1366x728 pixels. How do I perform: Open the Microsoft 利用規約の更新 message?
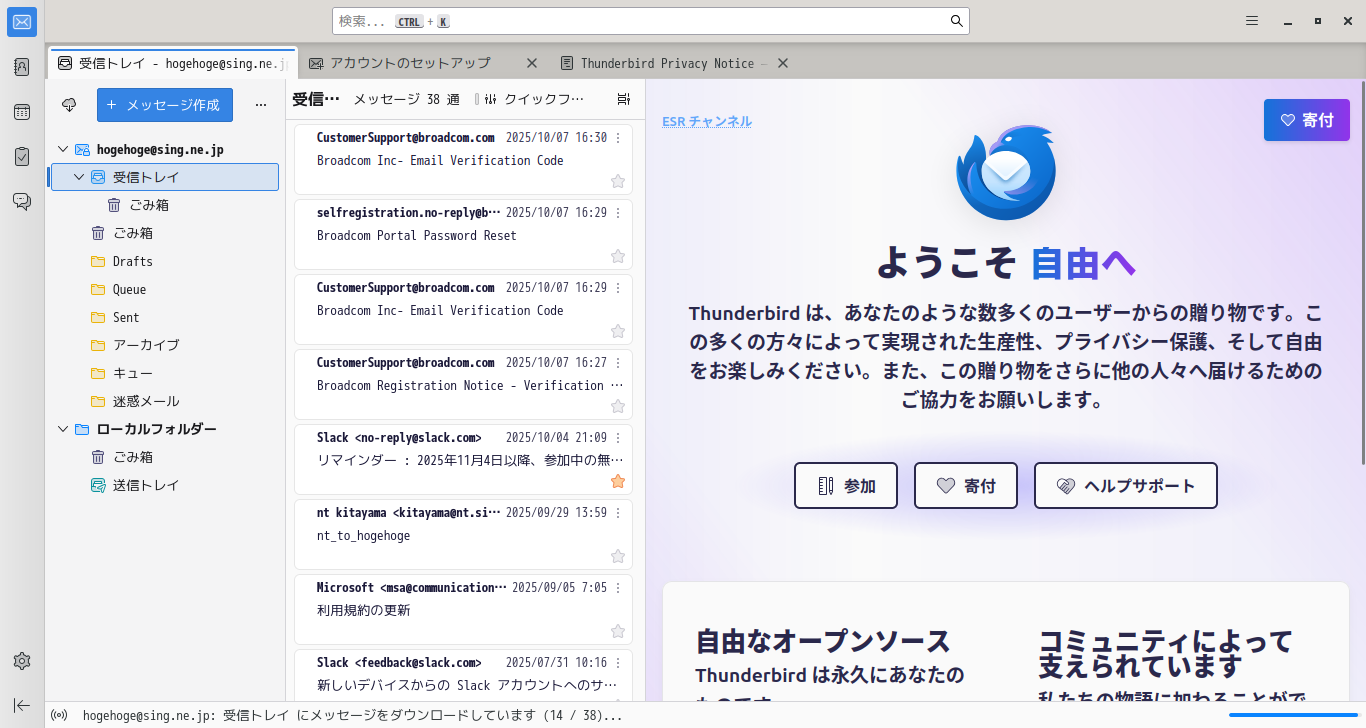coord(463,609)
